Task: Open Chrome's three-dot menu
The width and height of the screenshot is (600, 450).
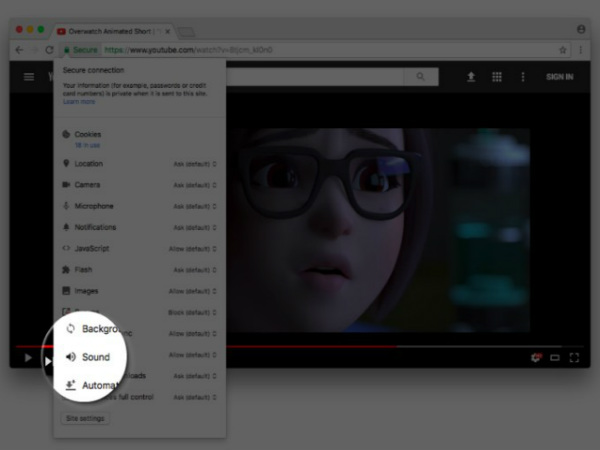Action: click(581, 49)
